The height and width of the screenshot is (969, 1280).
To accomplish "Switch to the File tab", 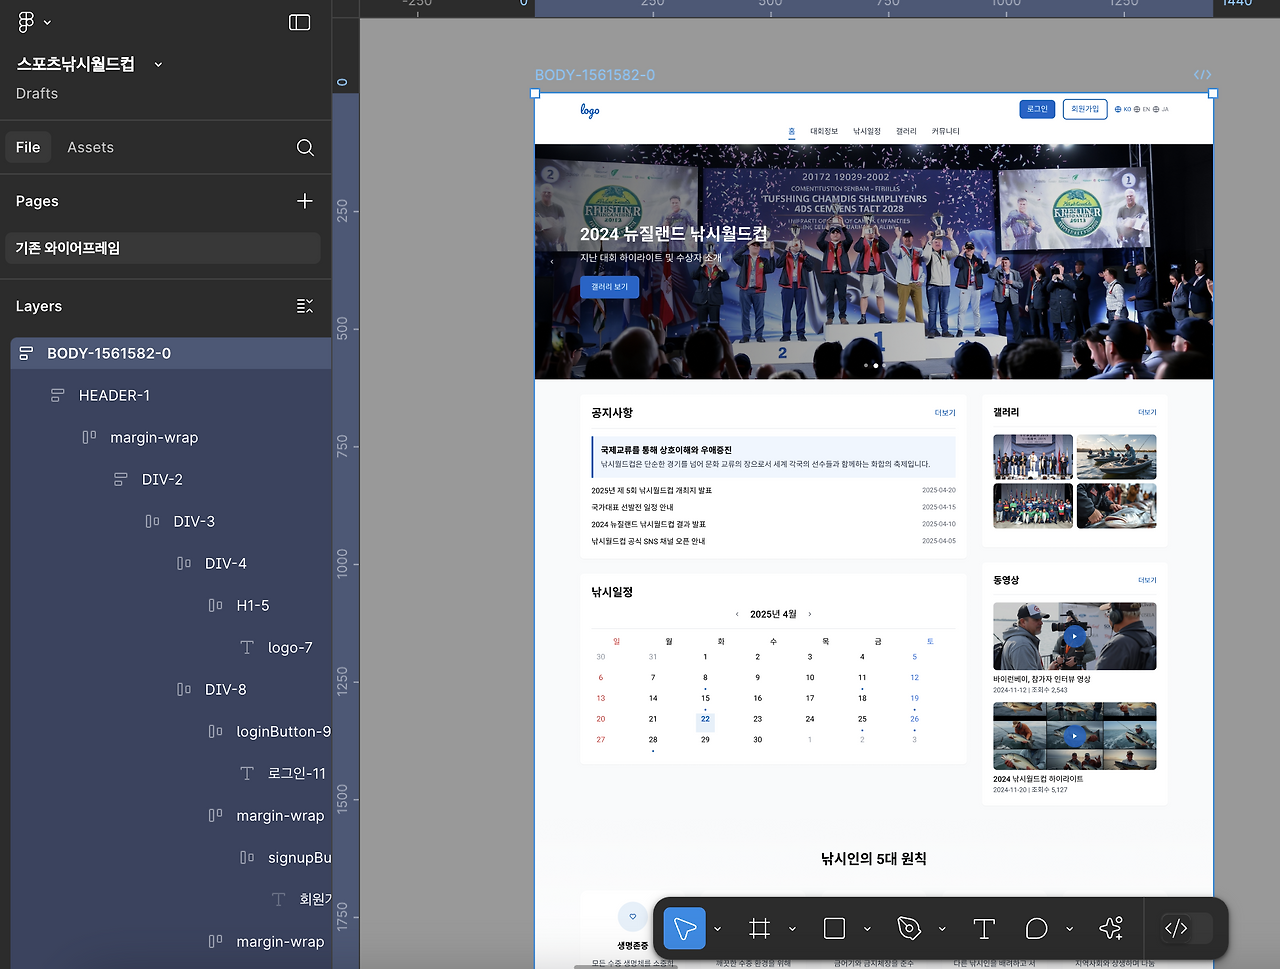I will coord(28,147).
